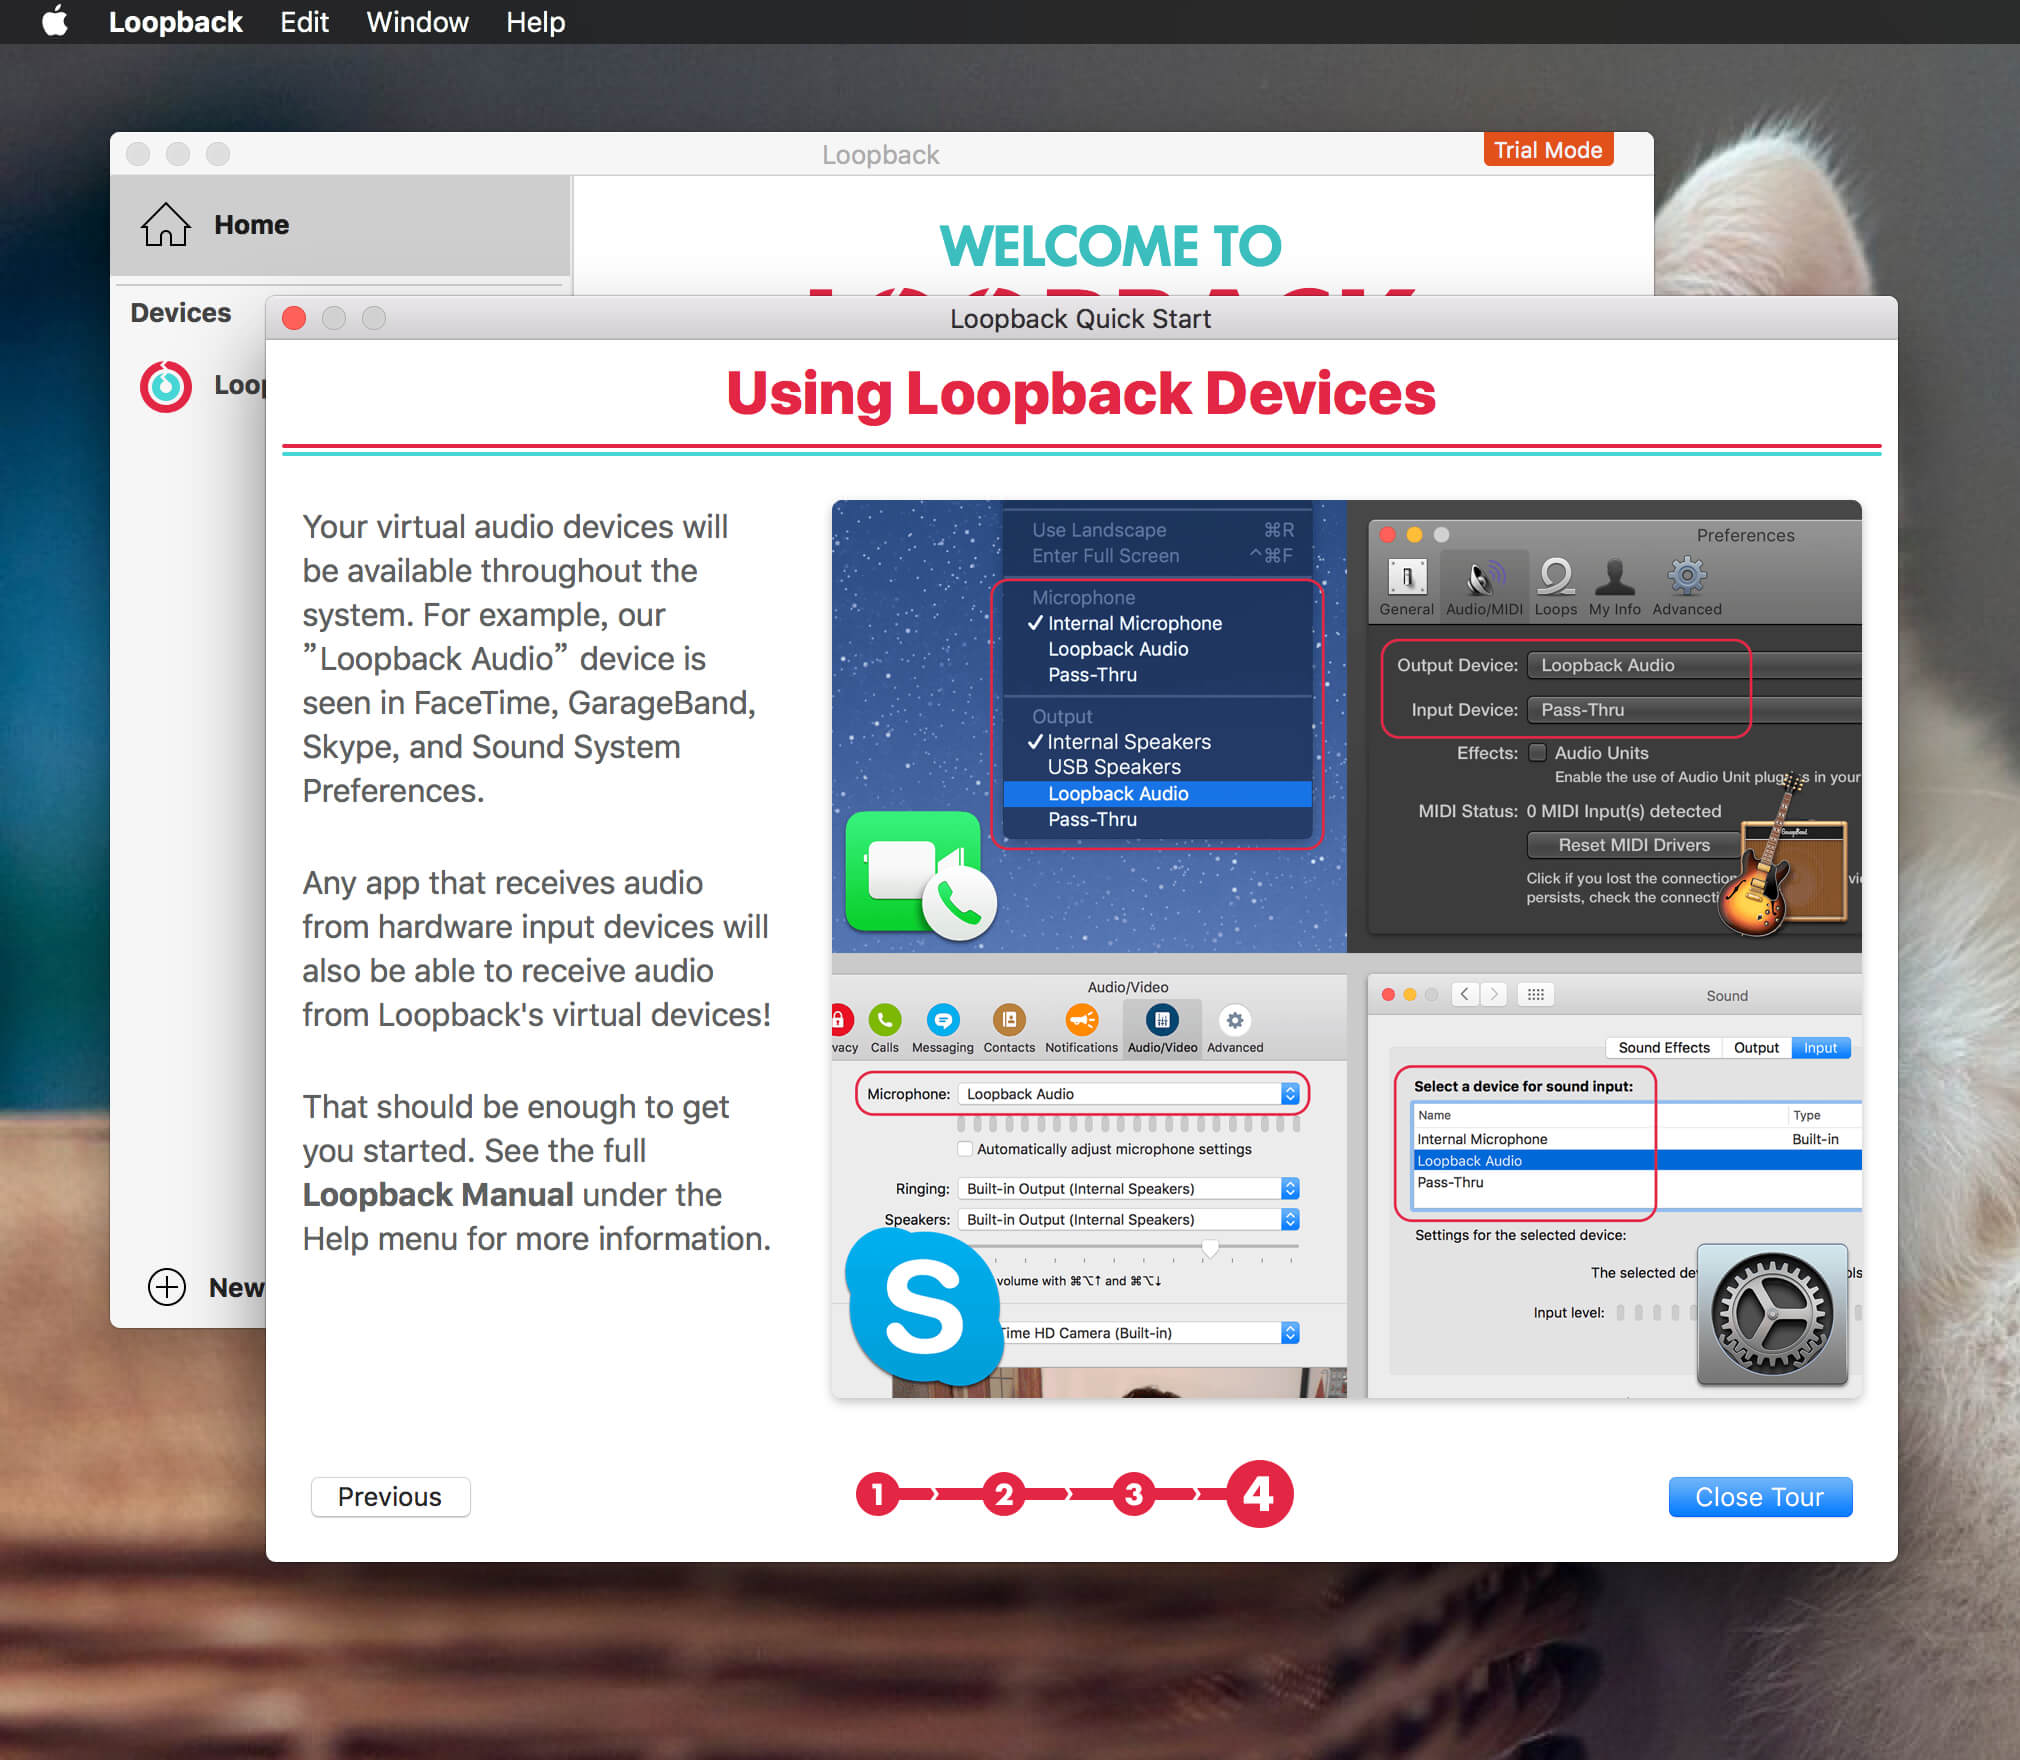Choose Internal Microphone in FaceTime Microphone menu
Screen dimensions: 2020x1760
click(1158, 623)
